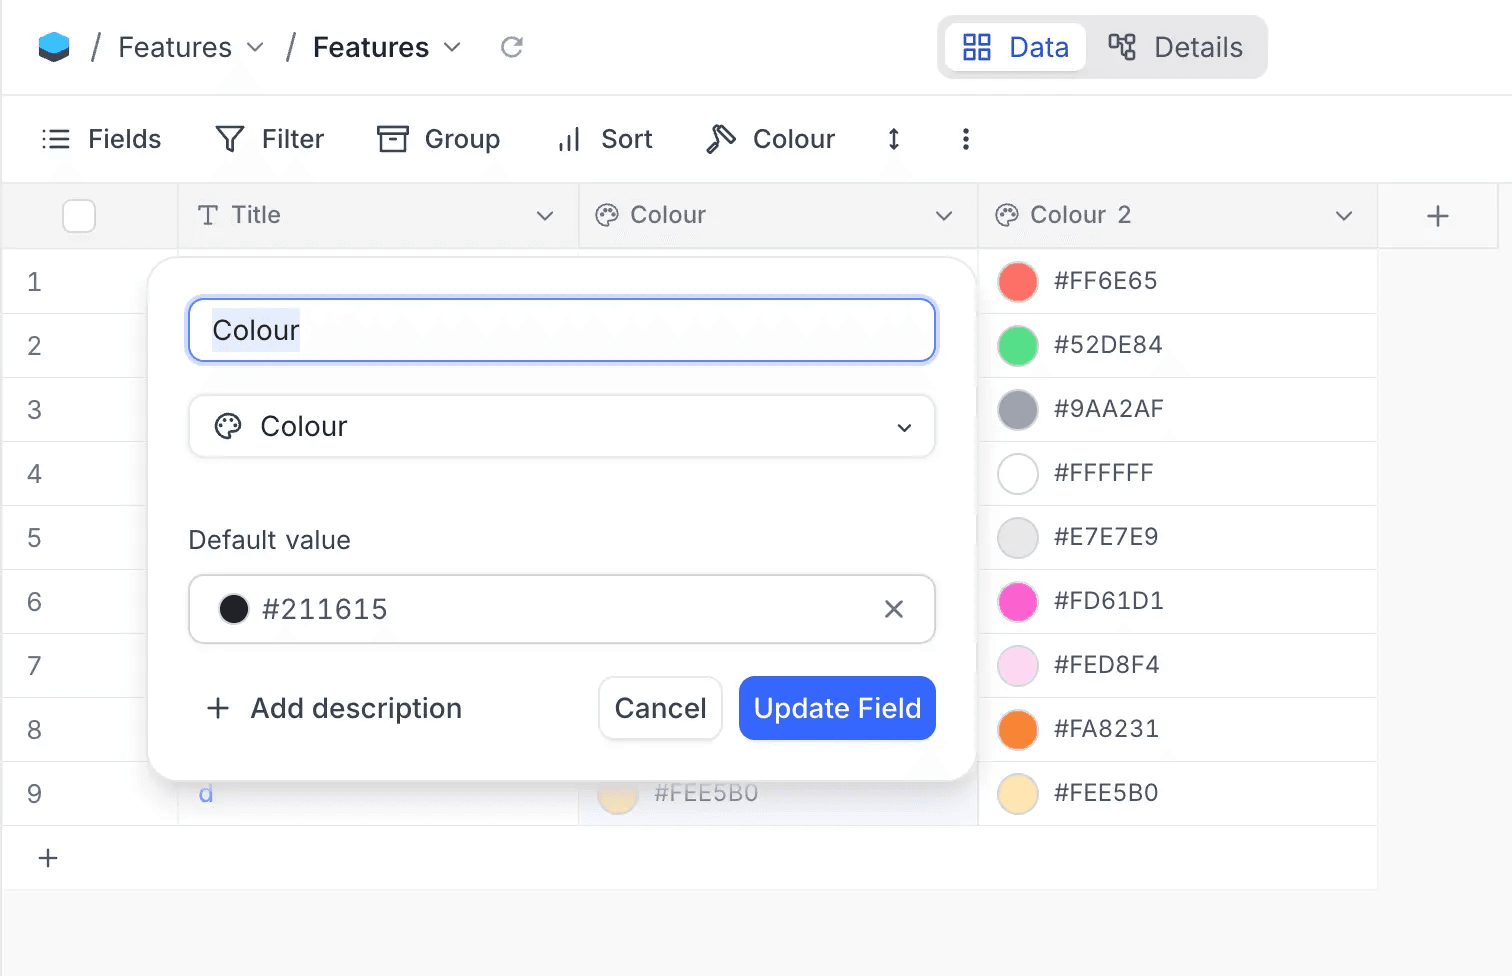
Task: Click the row height arrows icon
Action: [894, 139]
